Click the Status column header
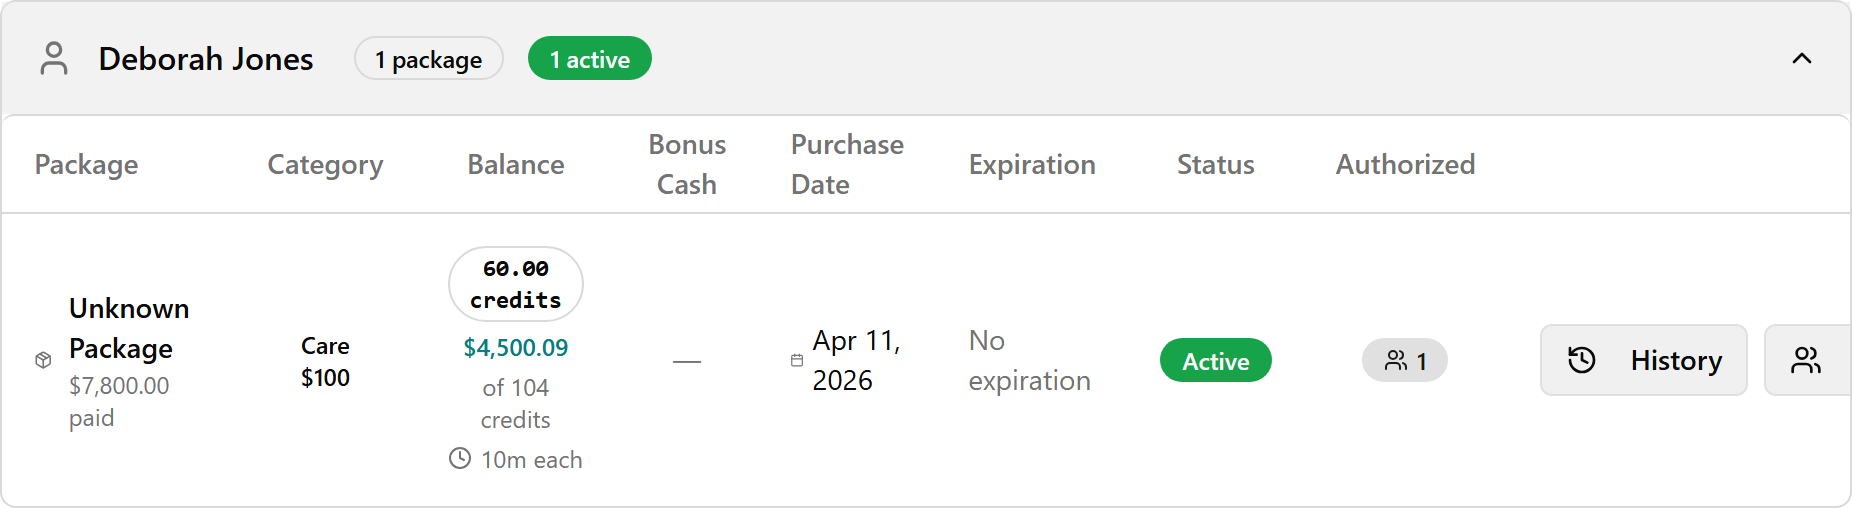The height and width of the screenshot is (508, 1852). pos(1215,164)
